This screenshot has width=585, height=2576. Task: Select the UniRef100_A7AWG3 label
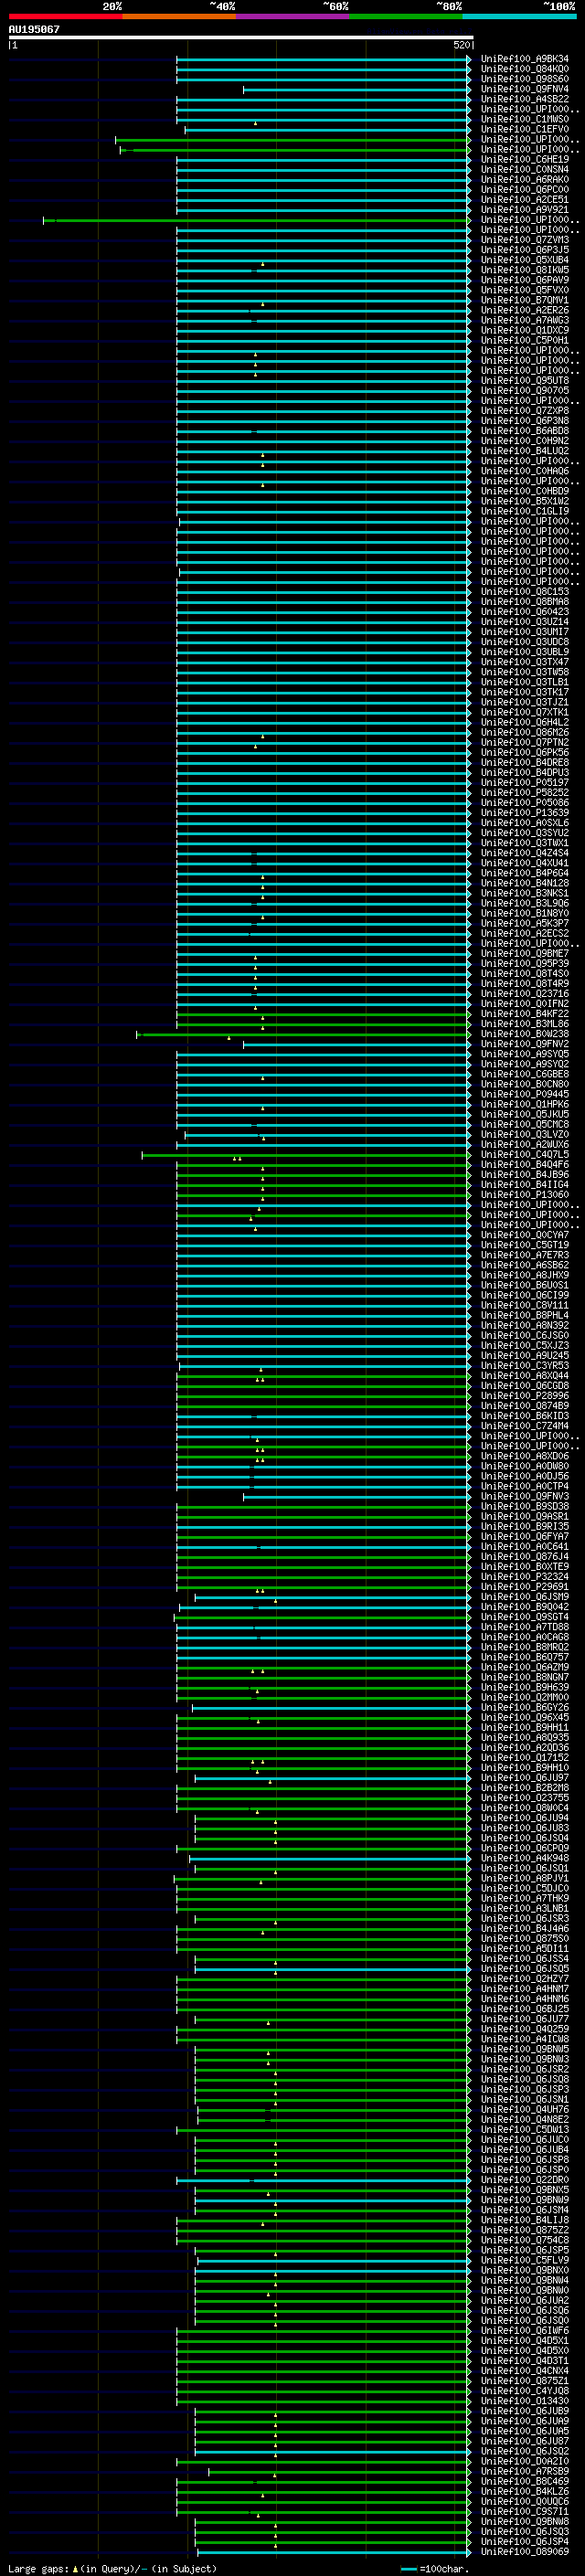coord(525,320)
